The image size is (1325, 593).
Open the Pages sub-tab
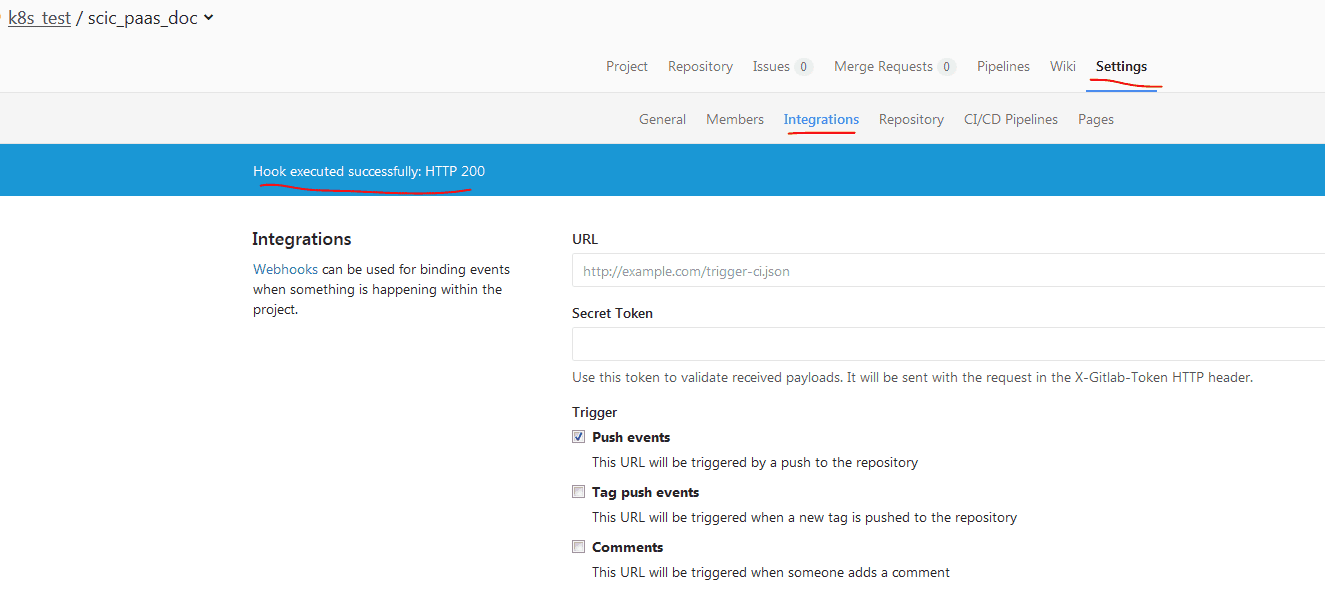point(1095,119)
